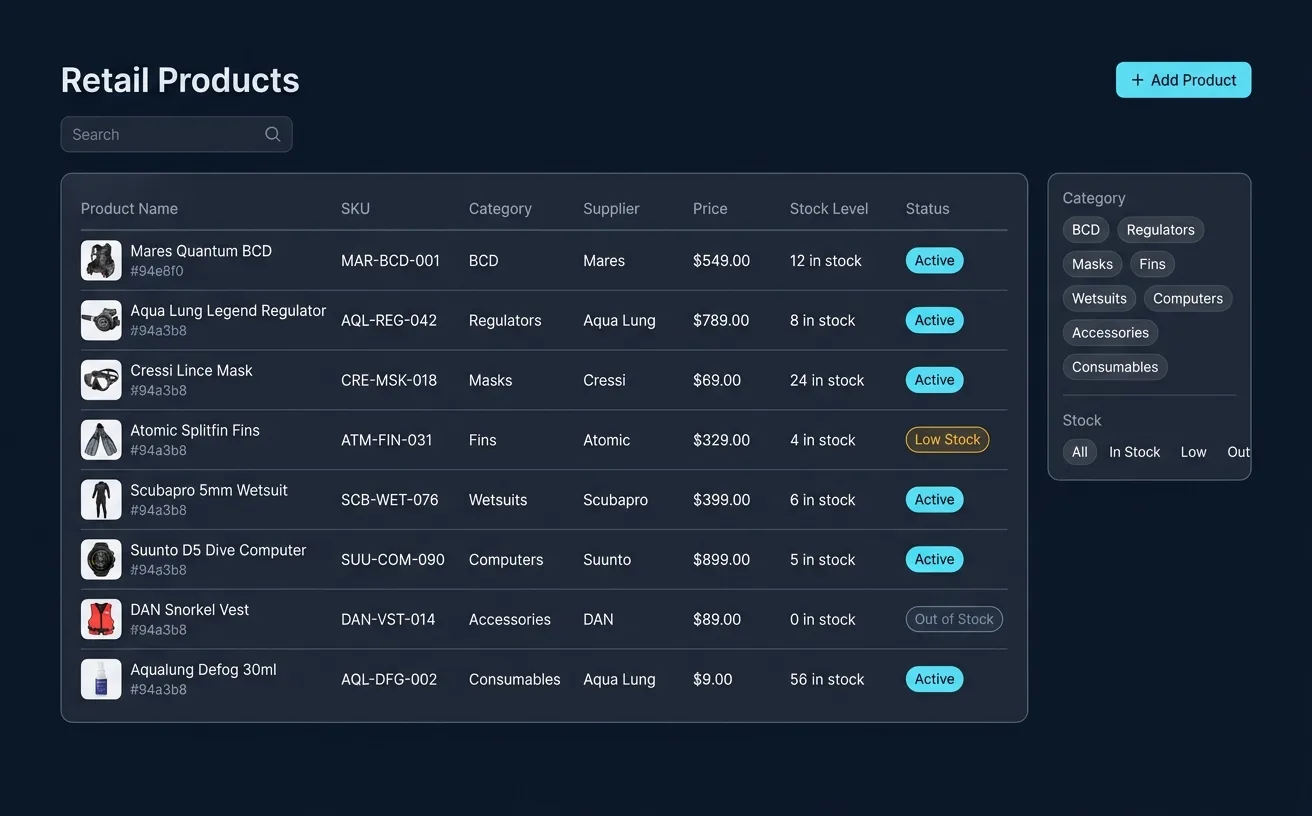Click the Status column header

(927, 209)
